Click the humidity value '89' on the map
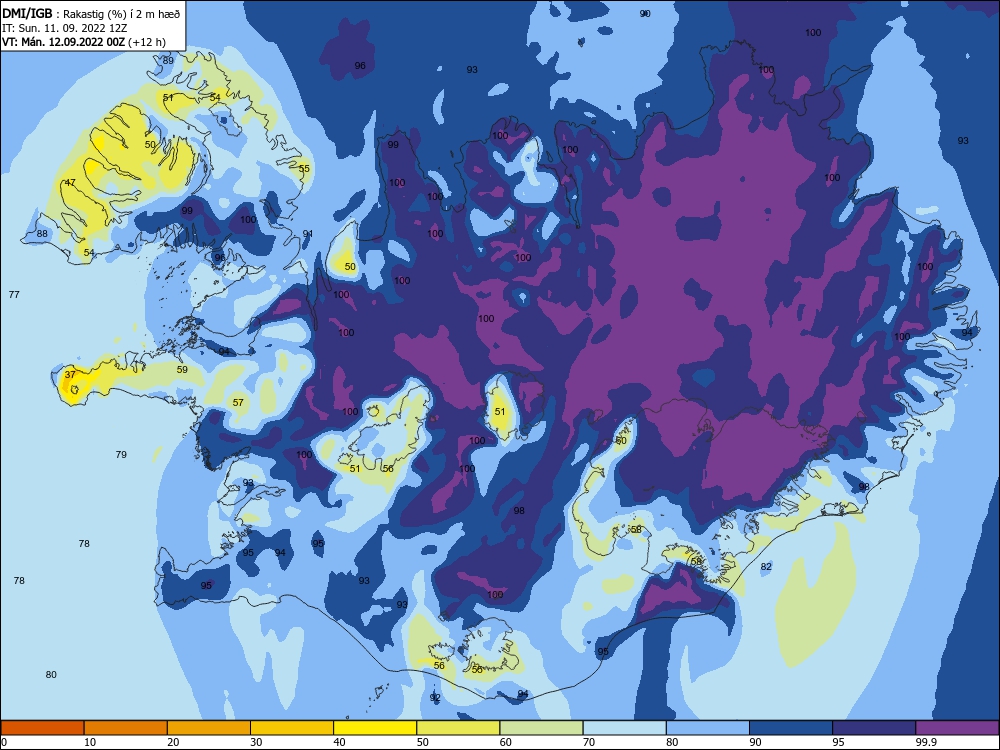Image resolution: width=1000 pixels, height=750 pixels. tap(168, 61)
